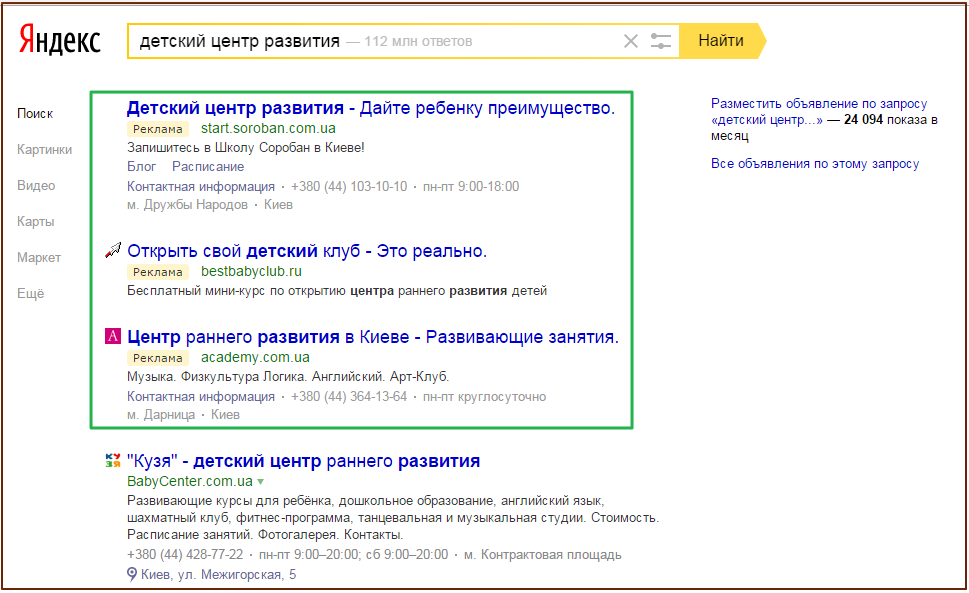The image size is (969, 593).
Task: Visit start.soroban.com.ua green URL
Action: [x=268, y=128]
